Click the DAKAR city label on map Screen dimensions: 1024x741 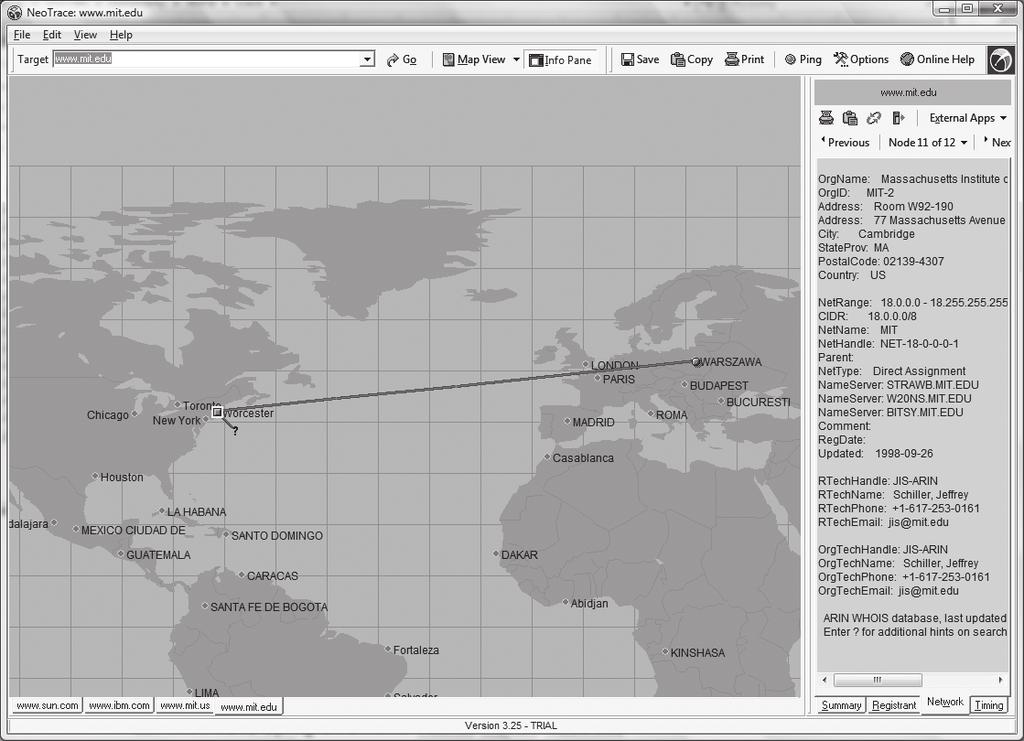pyautogui.click(x=519, y=555)
